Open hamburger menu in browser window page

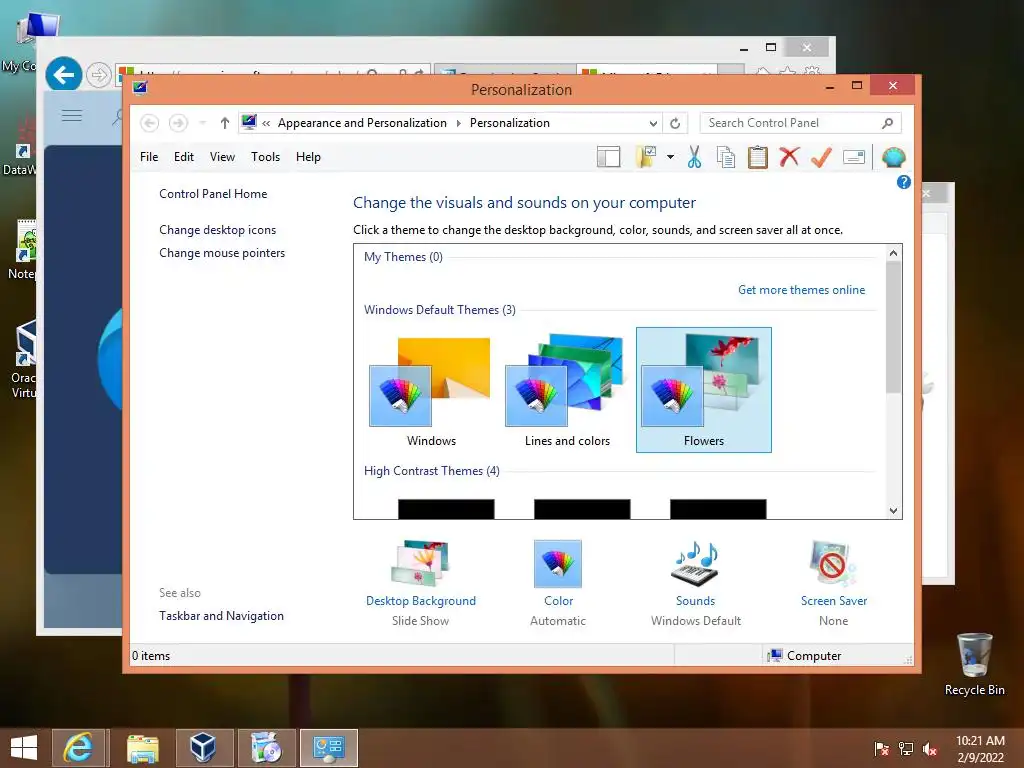pyautogui.click(x=72, y=116)
